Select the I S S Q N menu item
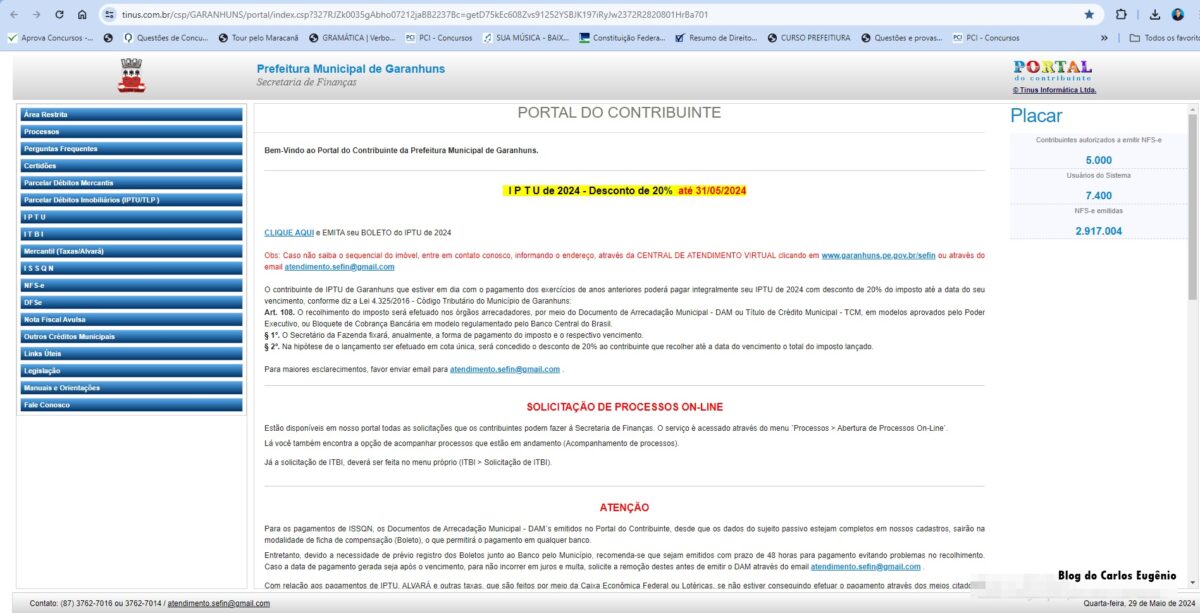Image resolution: width=1200 pixels, height=613 pixels. tap(132, 268)
